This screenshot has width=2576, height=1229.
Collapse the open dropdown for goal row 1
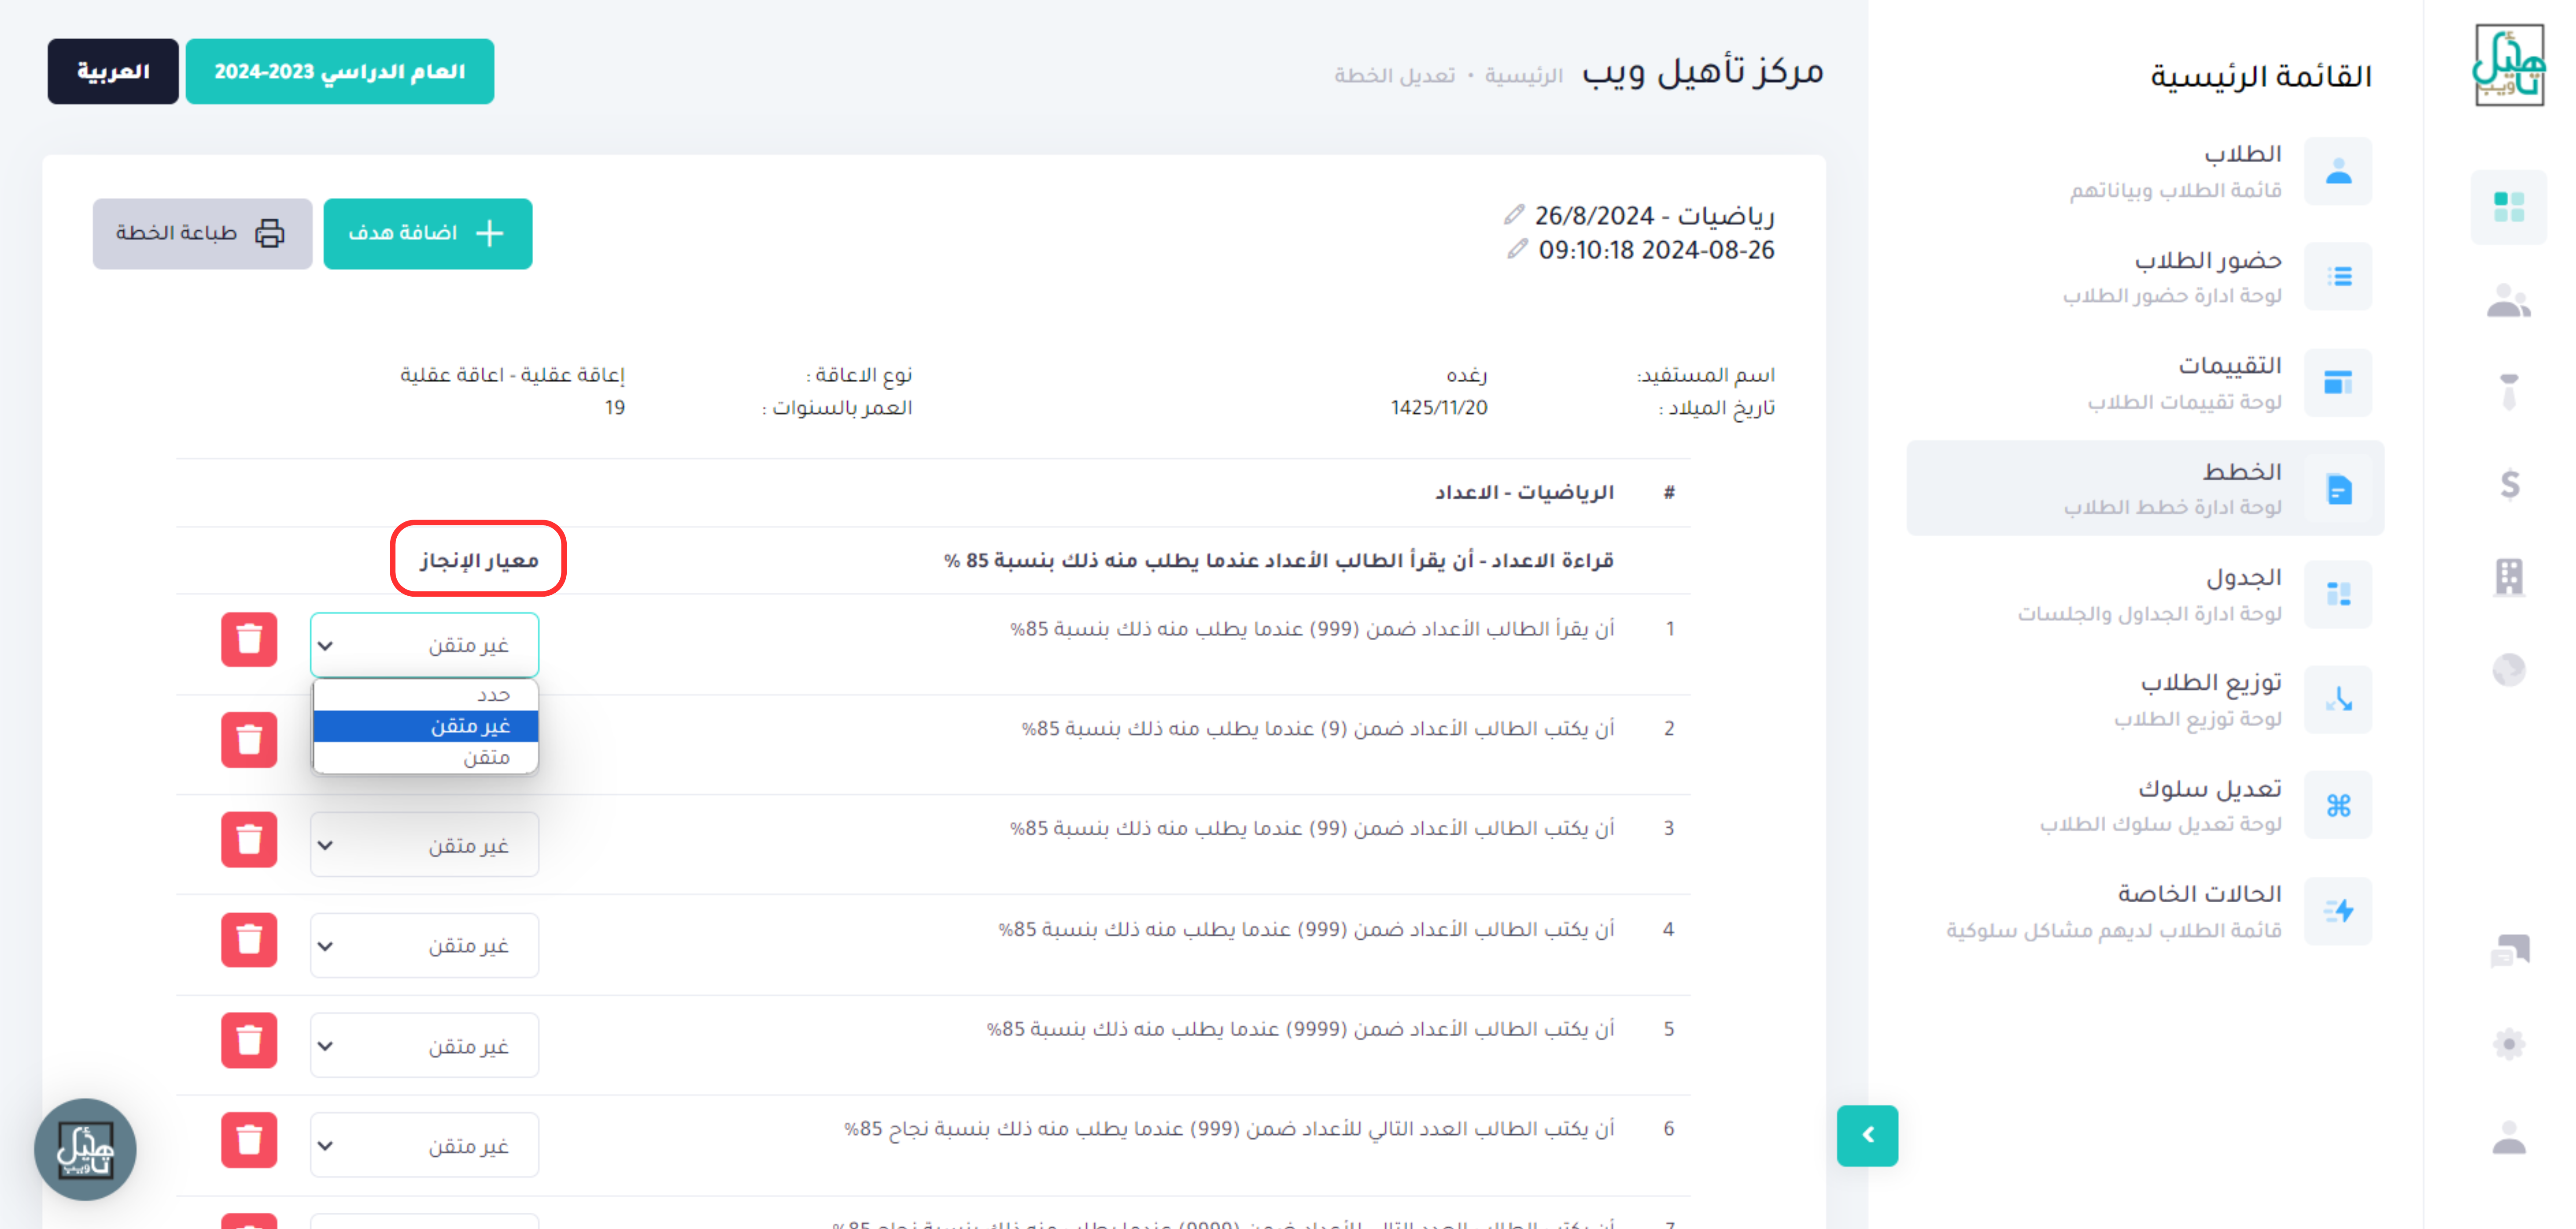424,645
